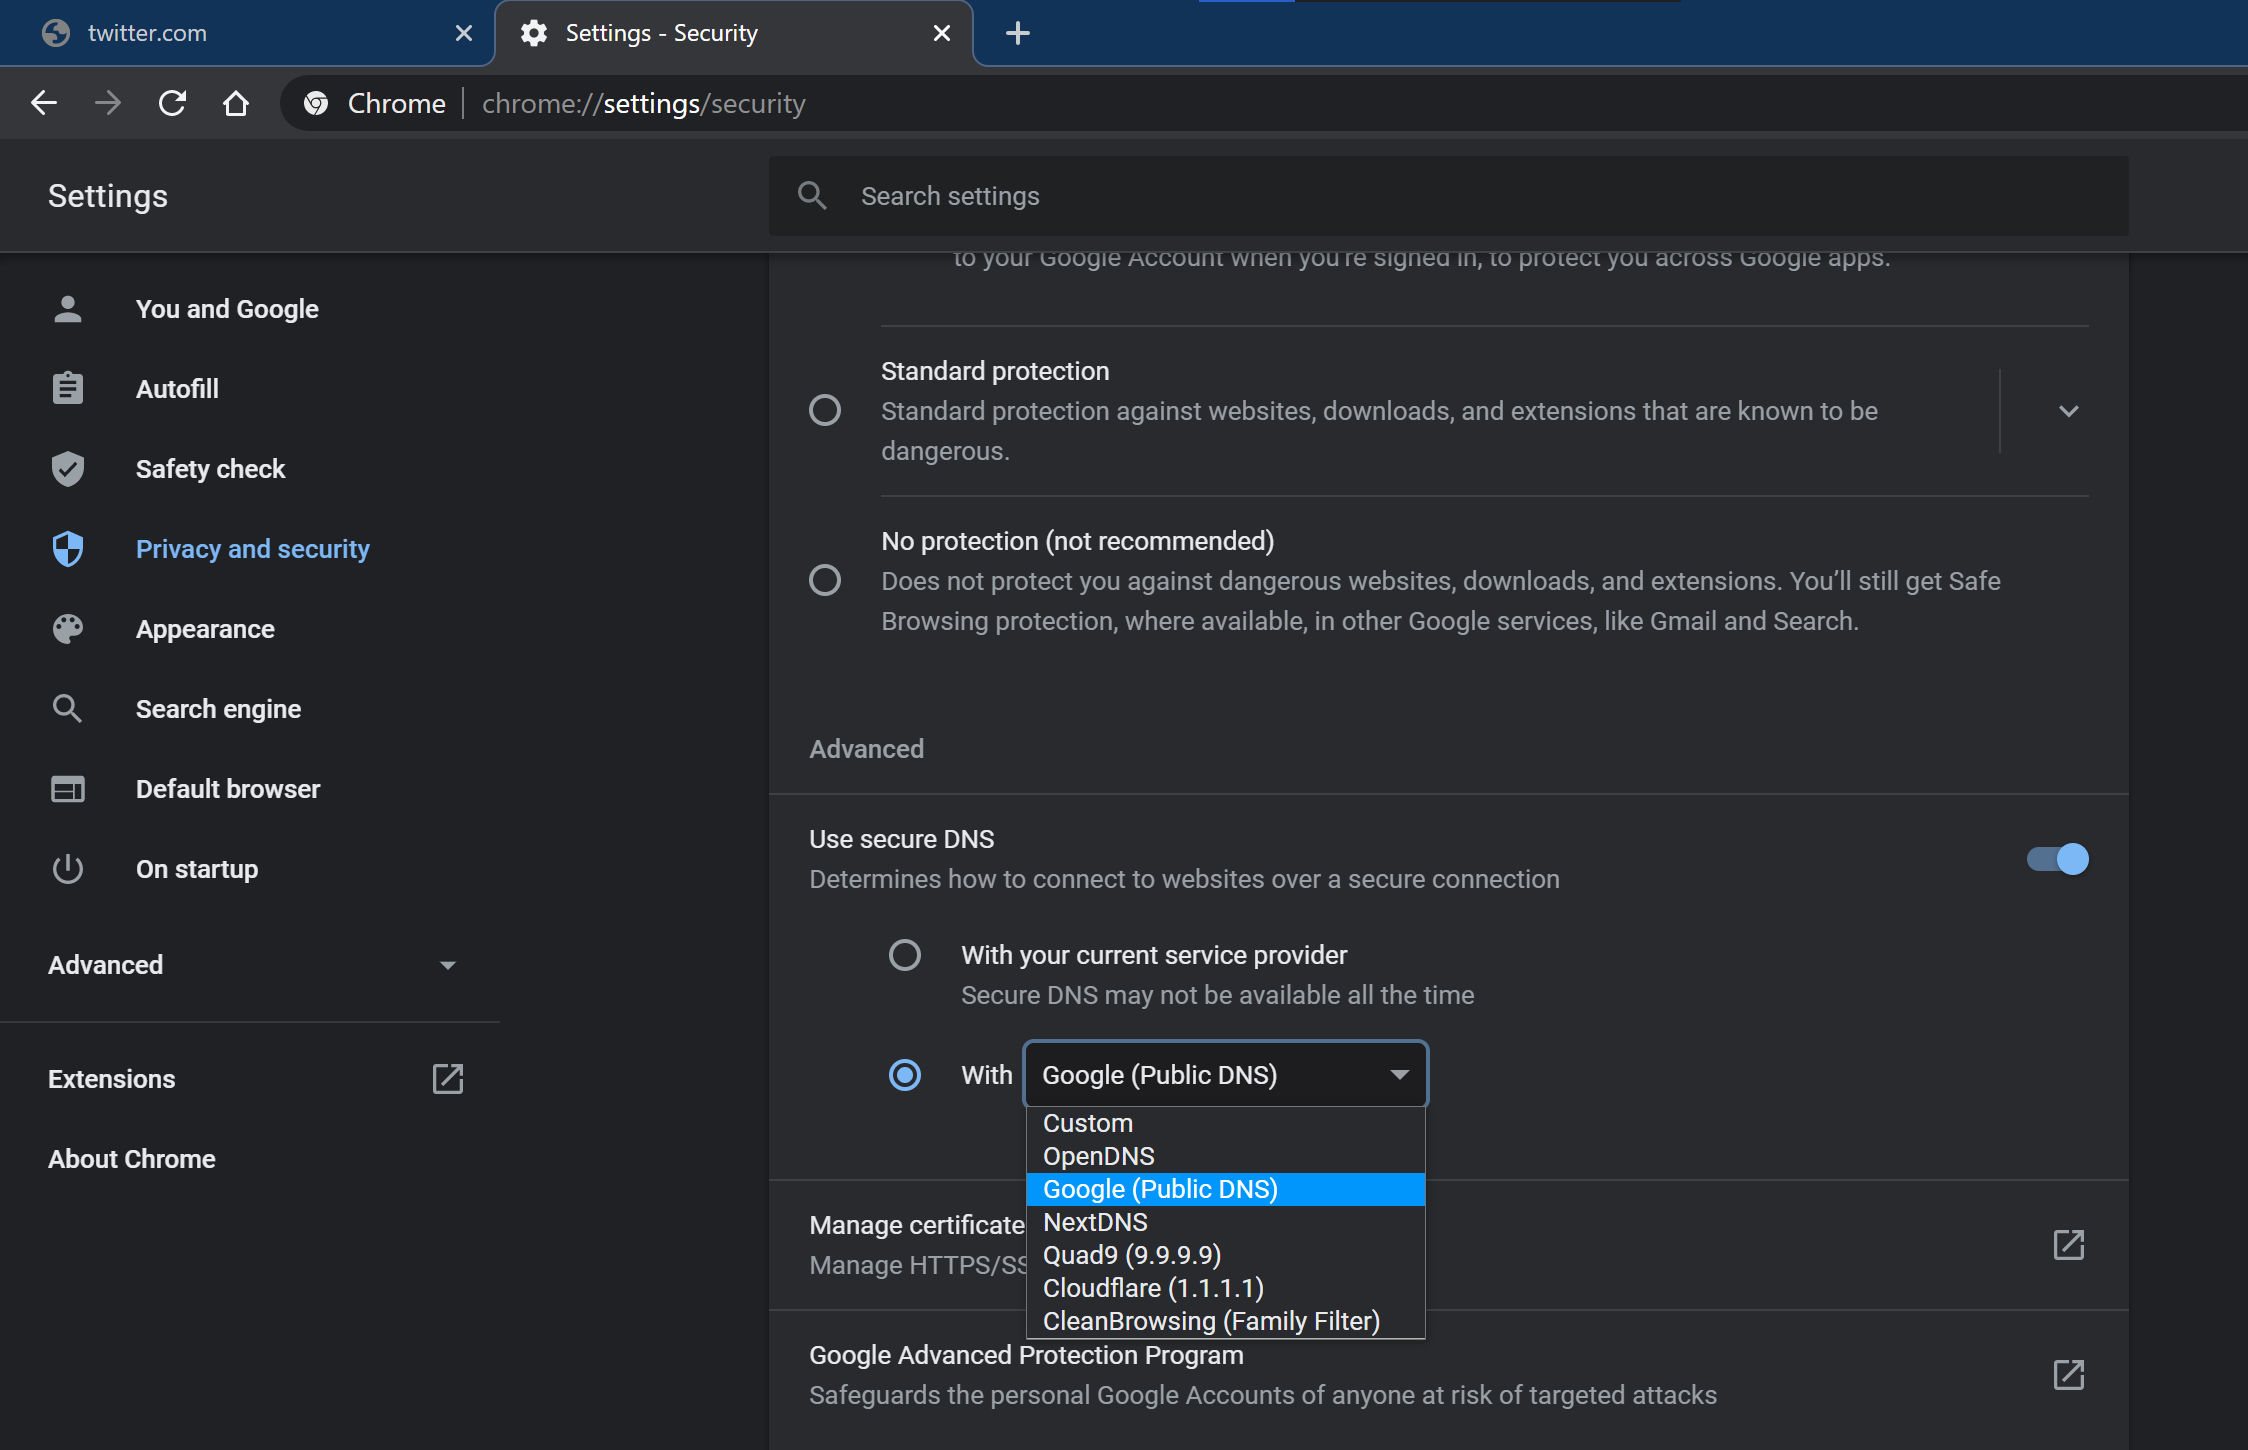Open Safety check settings
2248x1450 pixels.
[x=210, y=469]
